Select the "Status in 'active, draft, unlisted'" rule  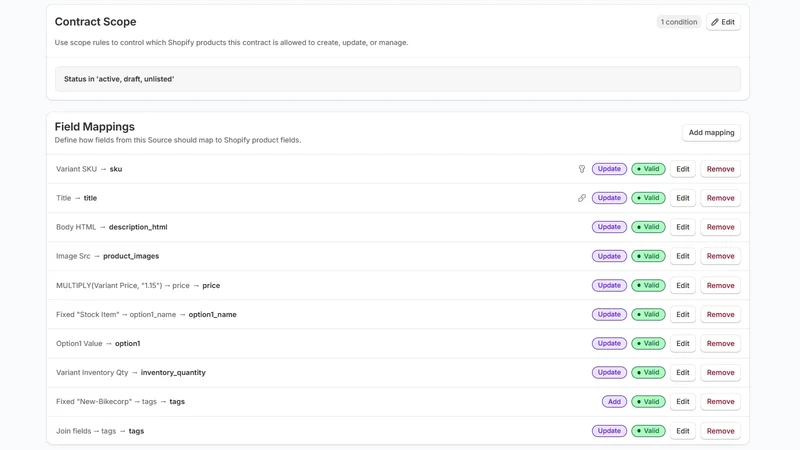click(x=397, y=79)
